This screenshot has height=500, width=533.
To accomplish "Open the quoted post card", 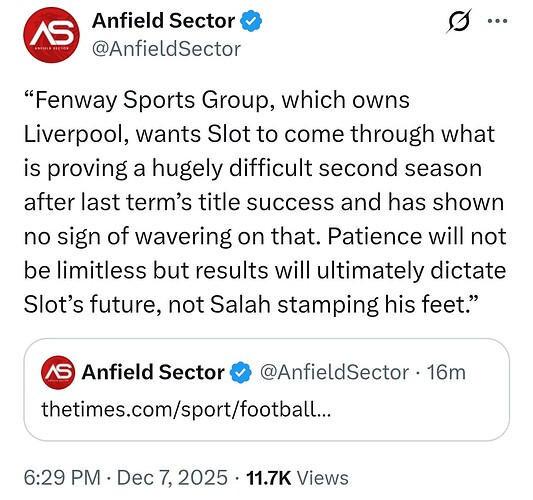I will click(x=266, y=390).
